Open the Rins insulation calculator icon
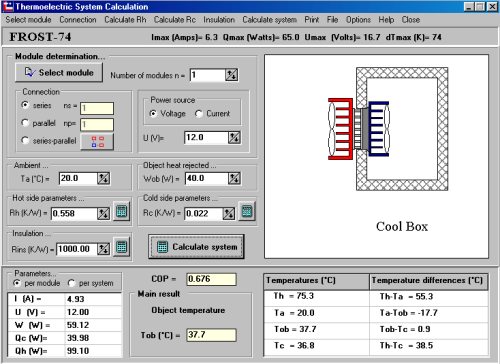Screen dimensions: 500x364 (122, 247)
